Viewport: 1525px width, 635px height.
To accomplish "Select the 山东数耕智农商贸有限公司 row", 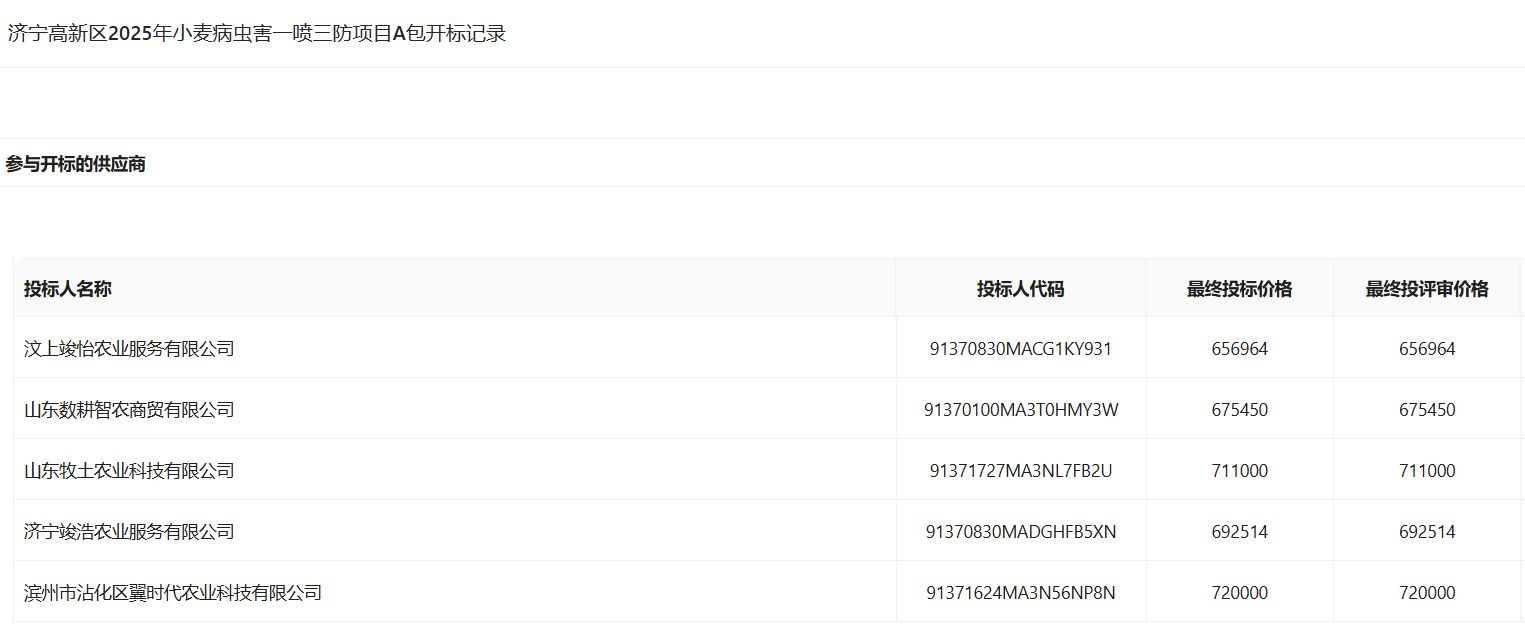I will pyautogui.click(x=767, y=410).
